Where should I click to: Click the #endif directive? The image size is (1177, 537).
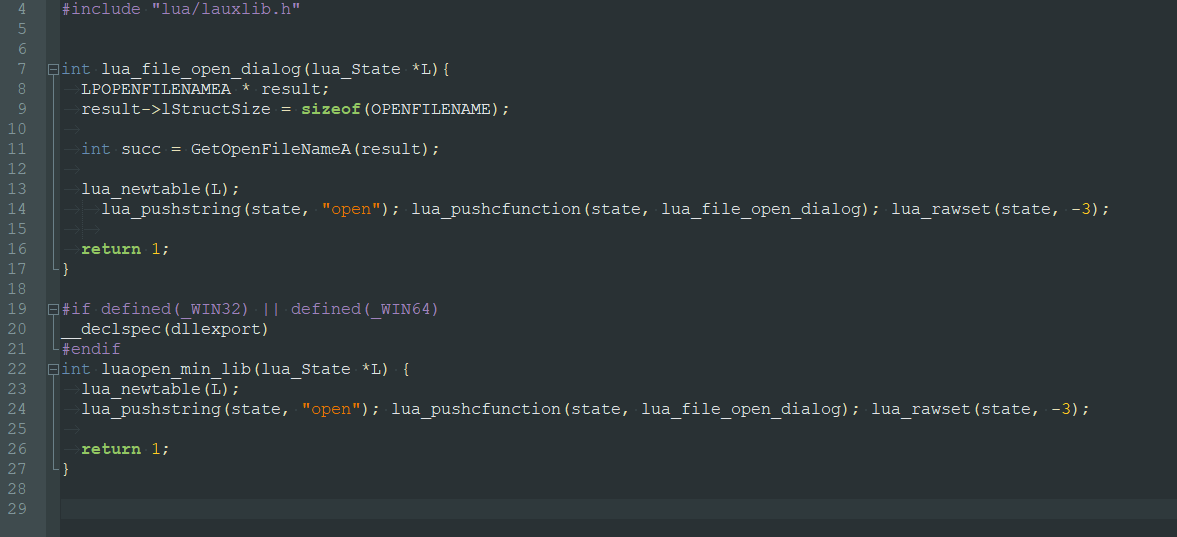tap(92, 348)
